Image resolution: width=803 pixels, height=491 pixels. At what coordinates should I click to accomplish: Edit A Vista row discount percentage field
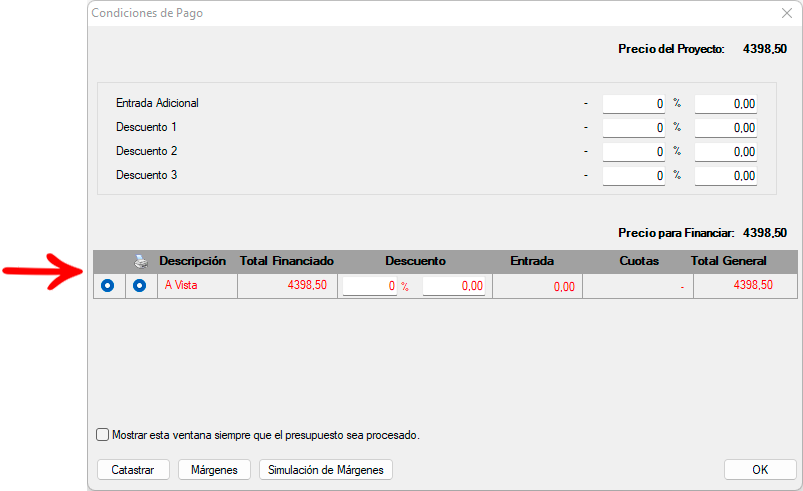[370, 286]
